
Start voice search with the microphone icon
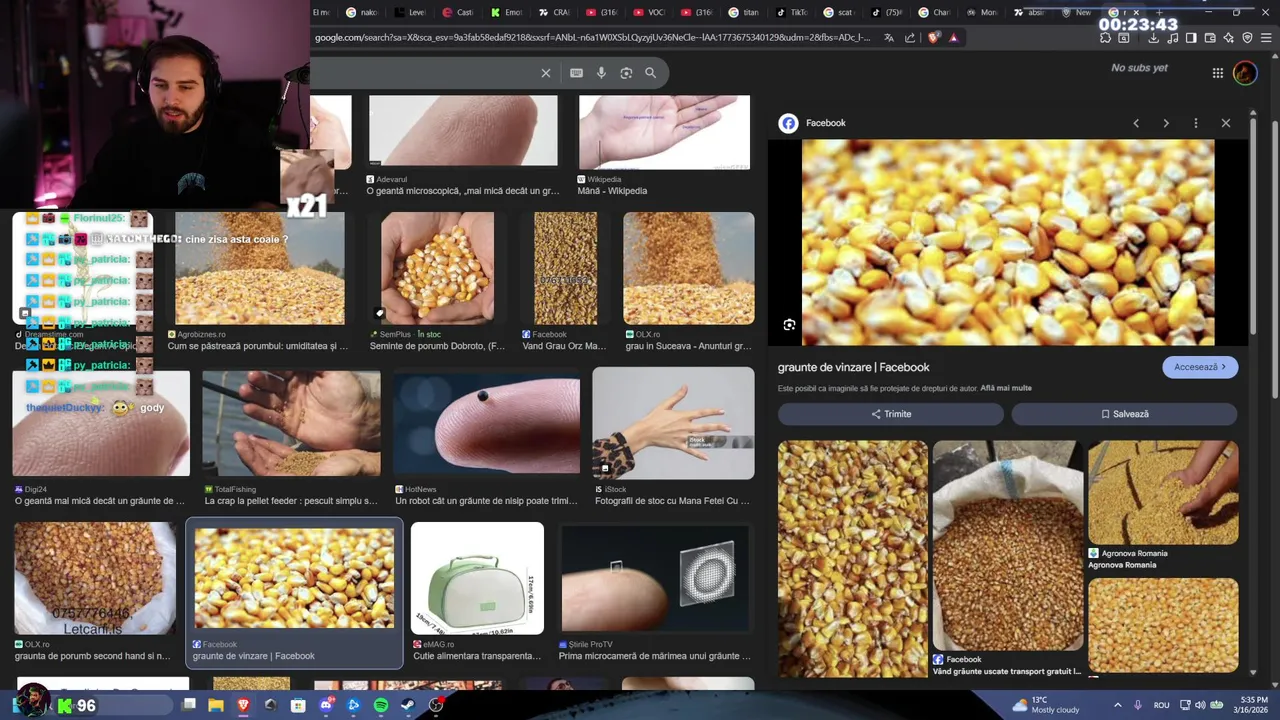coord(601,73)
